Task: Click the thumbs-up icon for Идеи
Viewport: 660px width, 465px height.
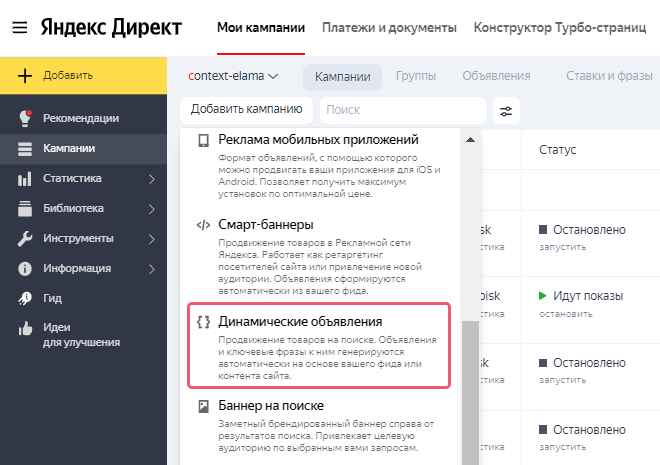Action: (25, 329)
